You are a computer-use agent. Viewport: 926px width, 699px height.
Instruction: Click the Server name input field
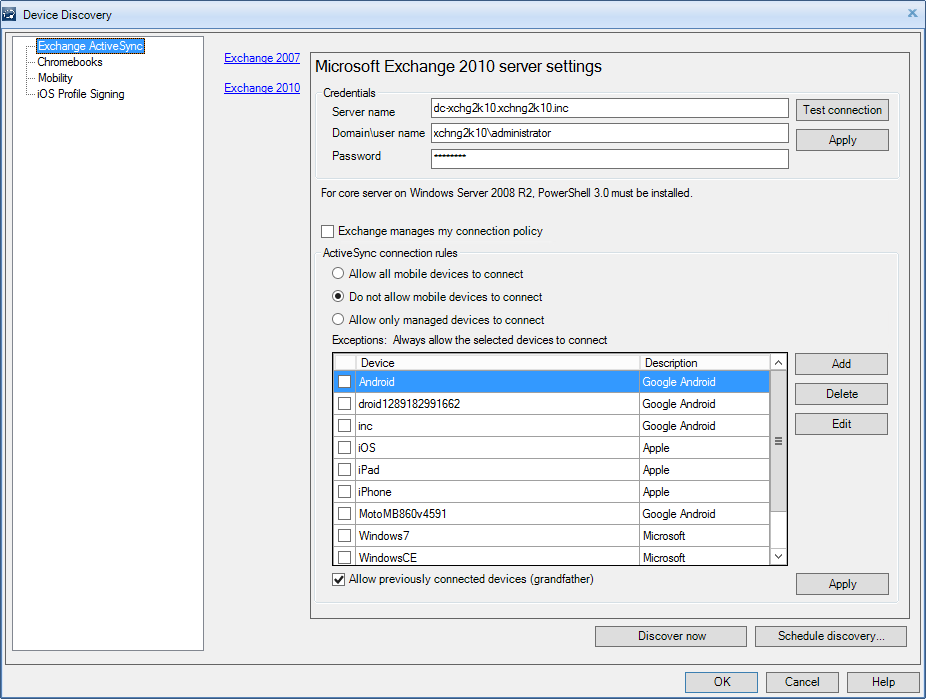(x=609, y=108)
